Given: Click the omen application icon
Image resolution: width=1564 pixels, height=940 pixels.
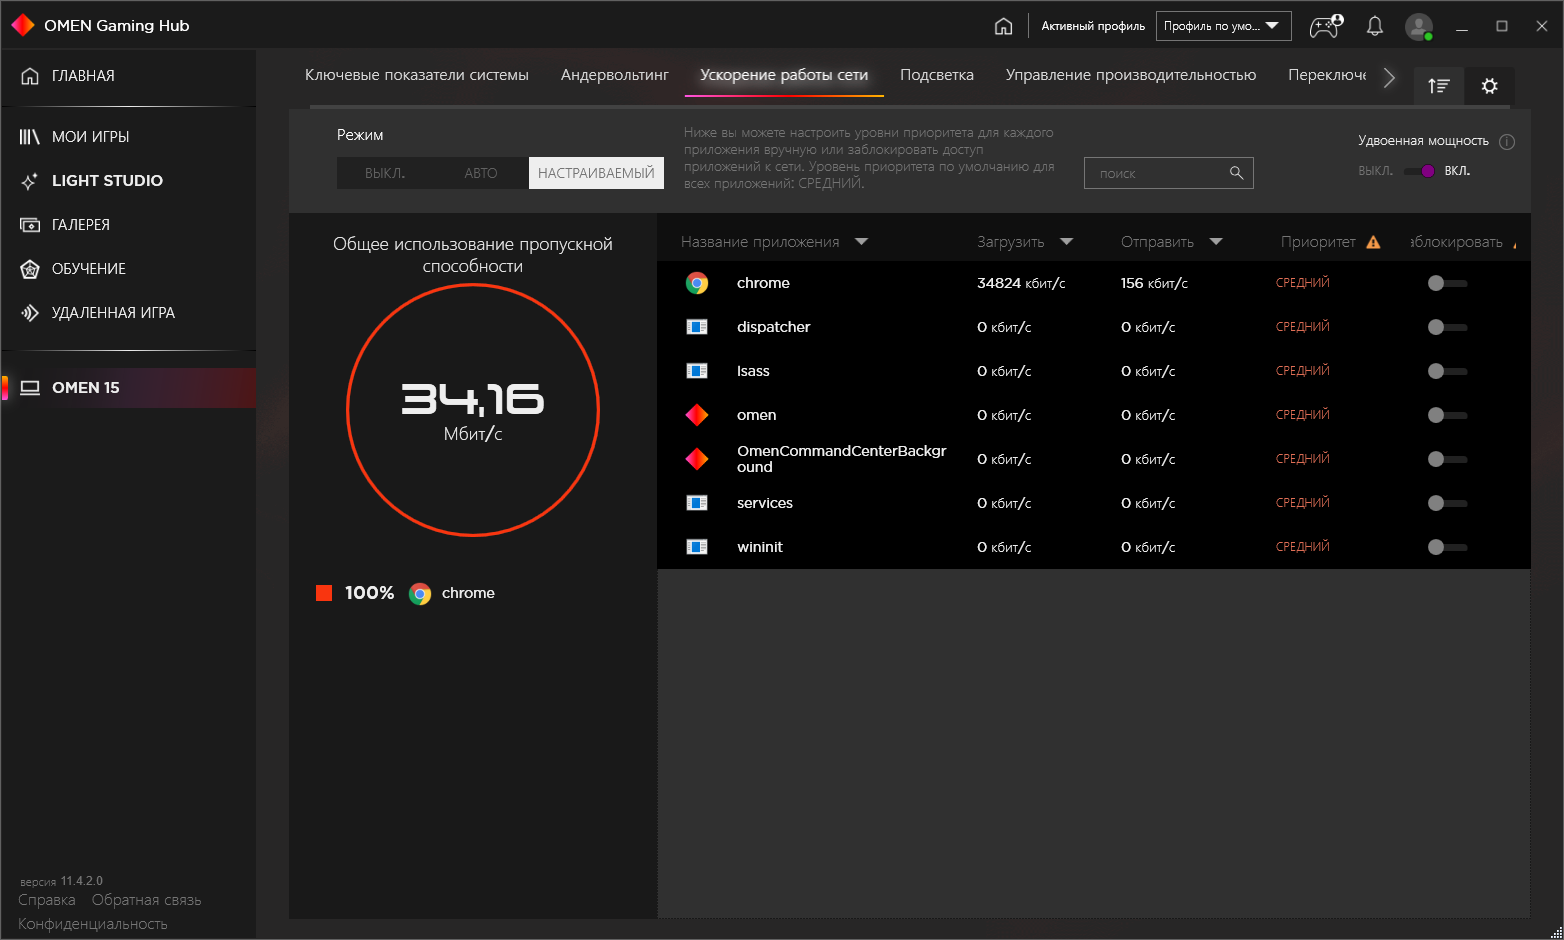Looking at the screenshot, I should pos(697,415).
